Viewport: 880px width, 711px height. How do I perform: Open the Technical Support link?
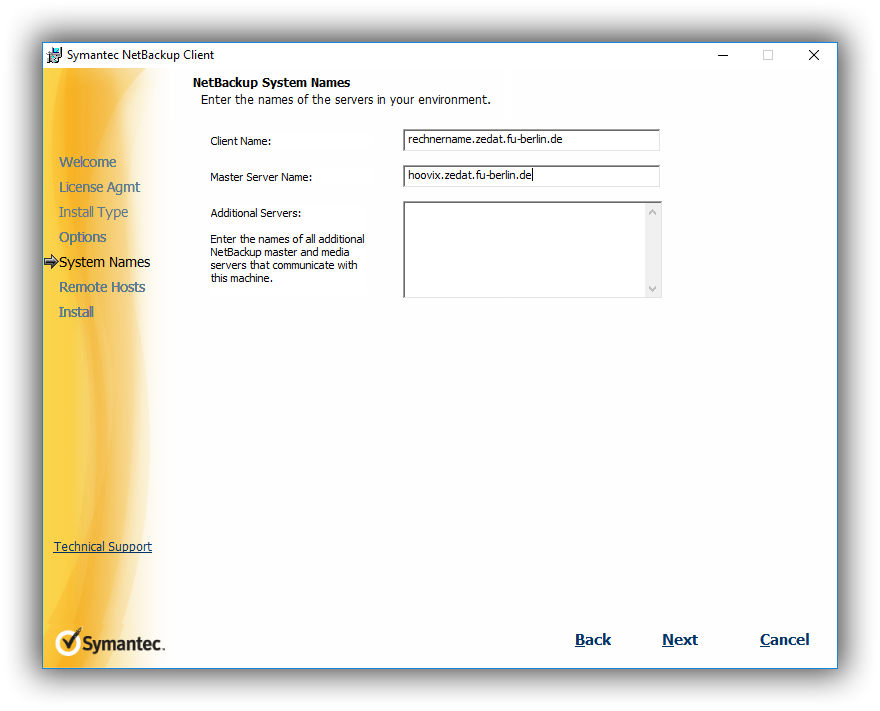pos(103,547)
